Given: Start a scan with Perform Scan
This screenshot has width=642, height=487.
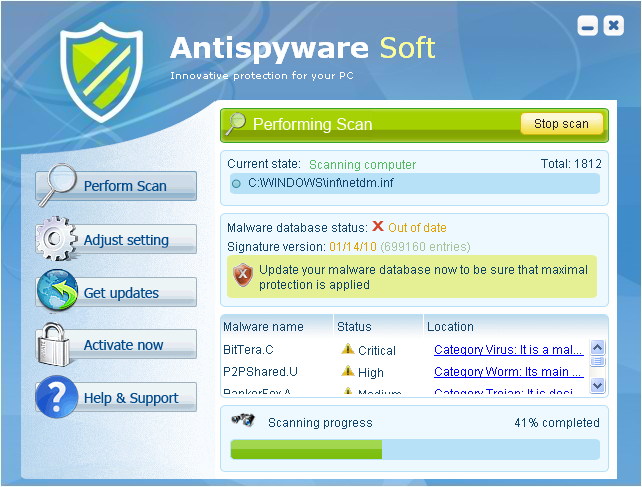Looking at the screenshot, I should pos(116,186).
